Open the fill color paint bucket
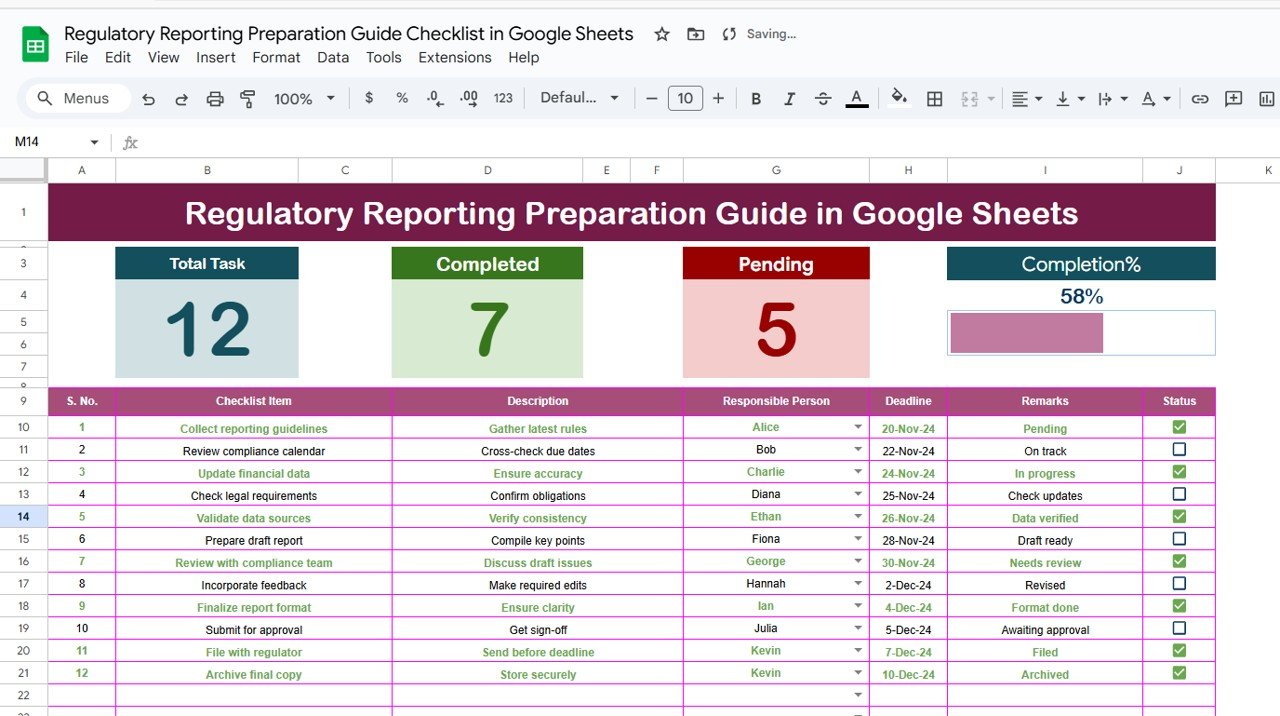 point(899,98)
